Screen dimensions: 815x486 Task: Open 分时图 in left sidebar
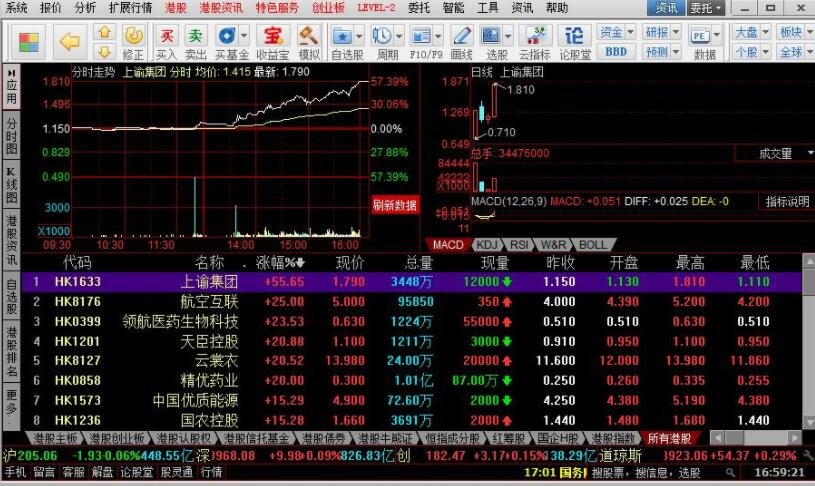tap(11, 136)
